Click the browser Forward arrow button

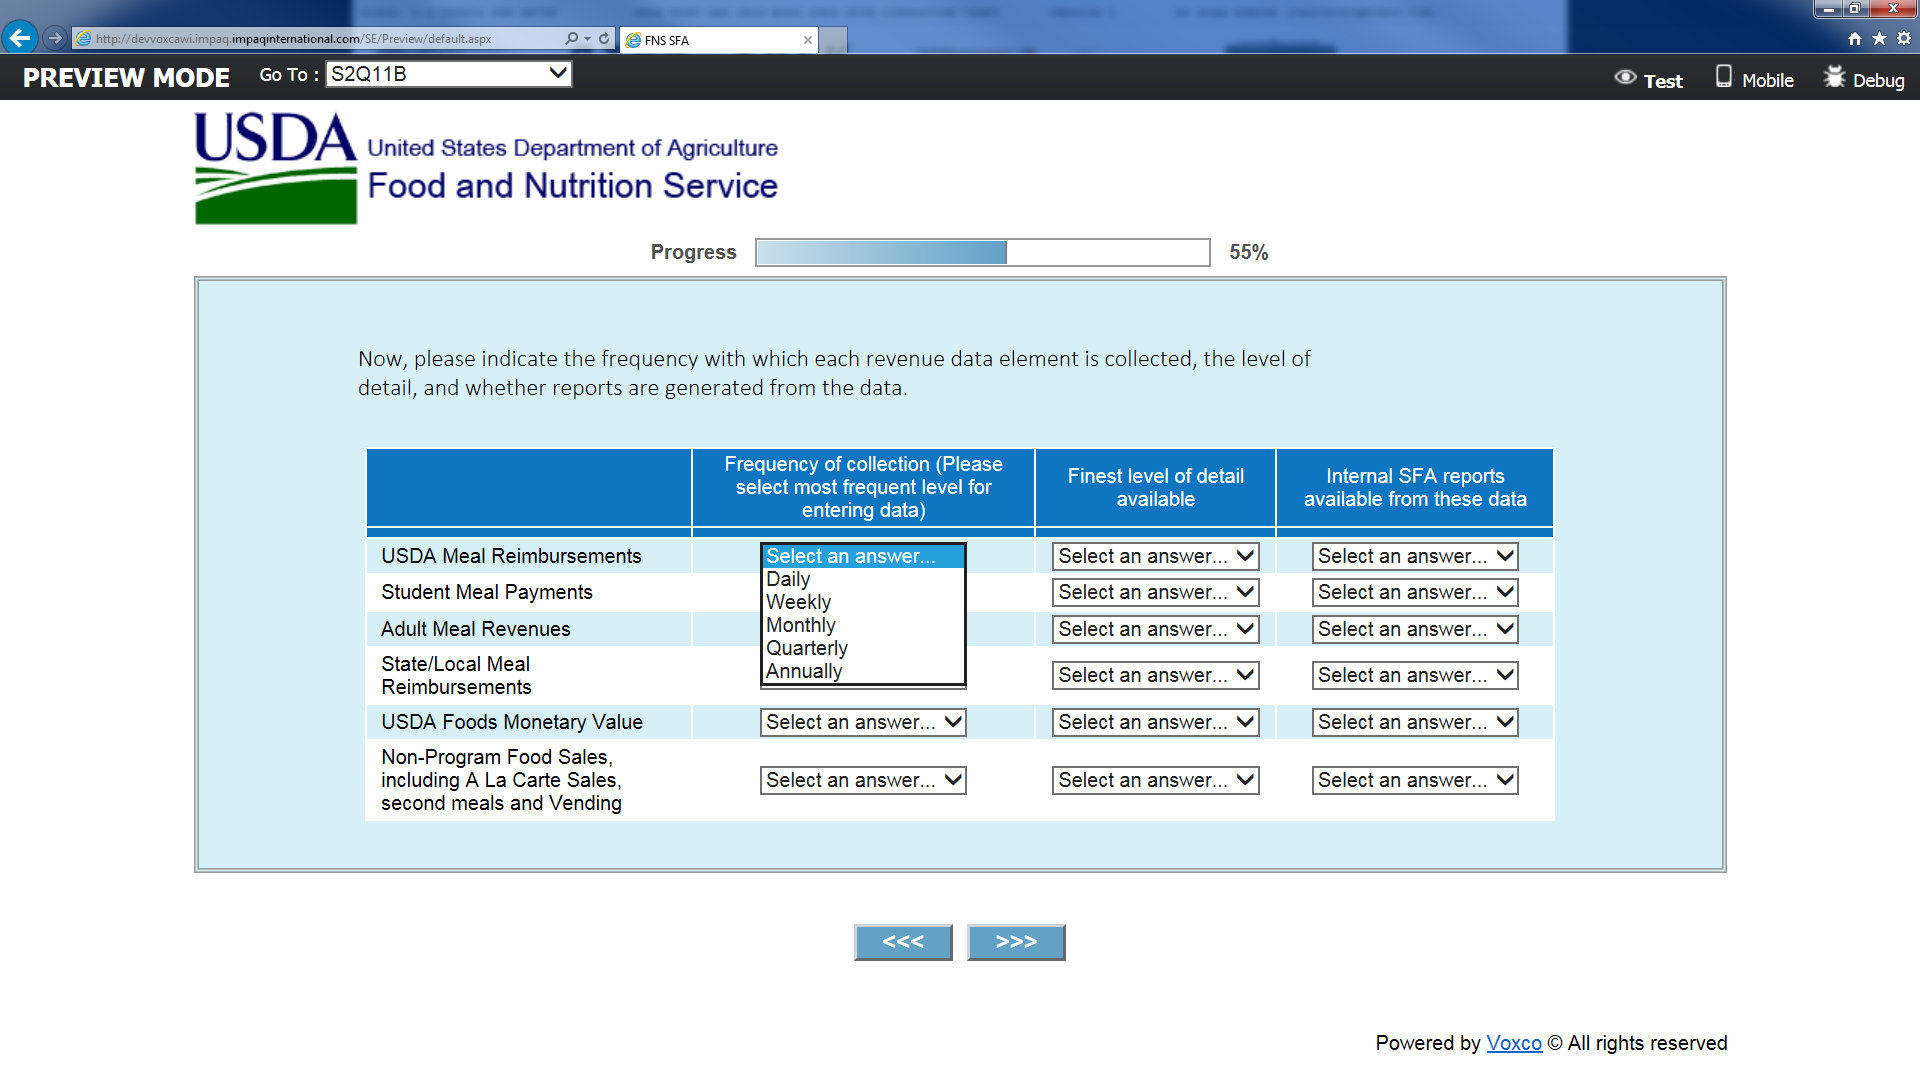(x=55, y=38)
